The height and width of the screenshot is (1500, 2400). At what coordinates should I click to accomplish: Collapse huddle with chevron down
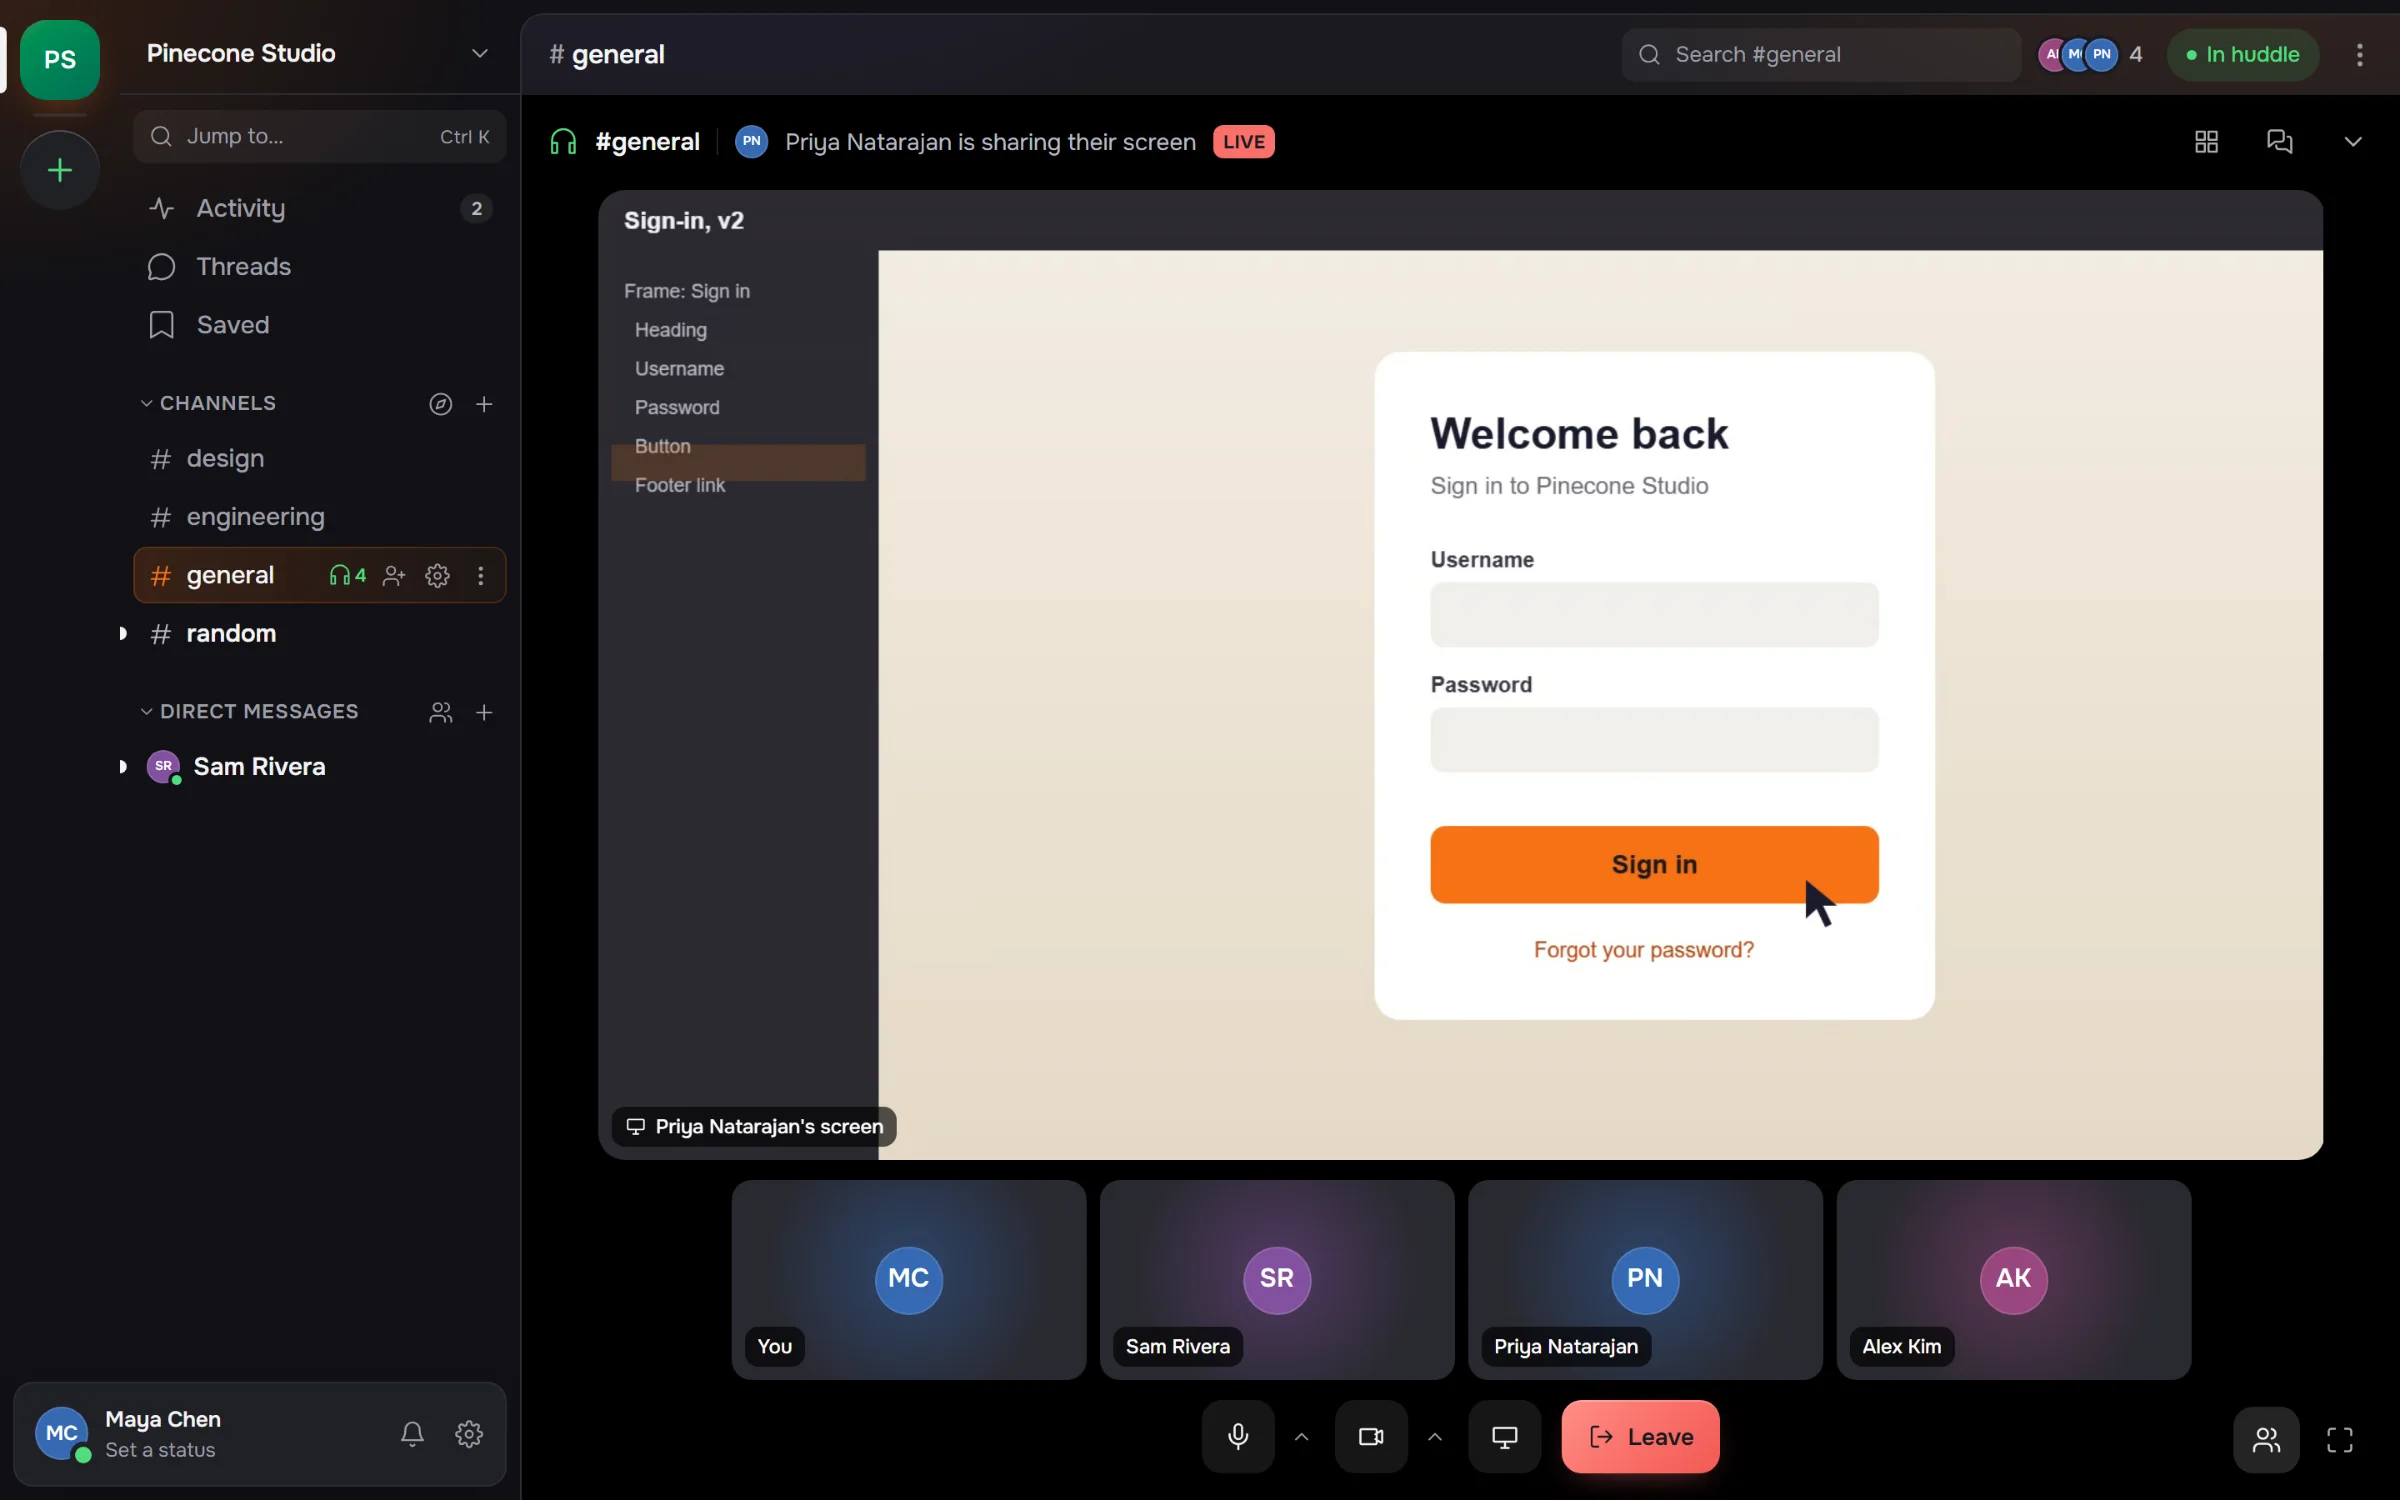(2353, 142)
